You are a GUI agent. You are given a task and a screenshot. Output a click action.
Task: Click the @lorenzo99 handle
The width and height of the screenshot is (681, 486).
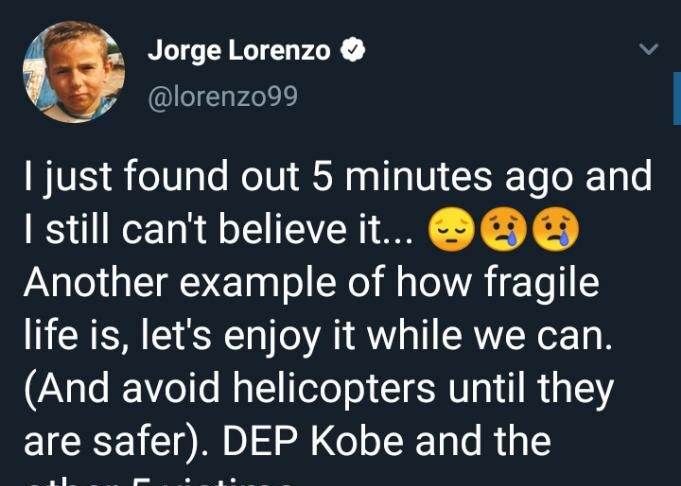click(222, 98)
